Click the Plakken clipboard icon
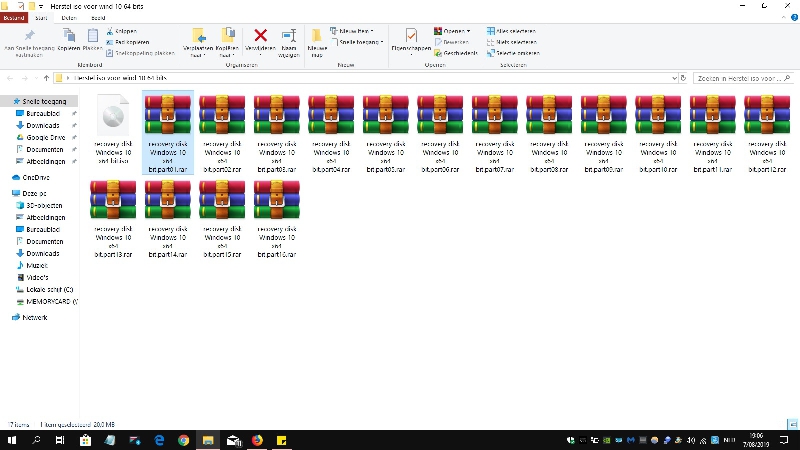Viewport: 800px width, 450px height. click(x=92, y=38)
